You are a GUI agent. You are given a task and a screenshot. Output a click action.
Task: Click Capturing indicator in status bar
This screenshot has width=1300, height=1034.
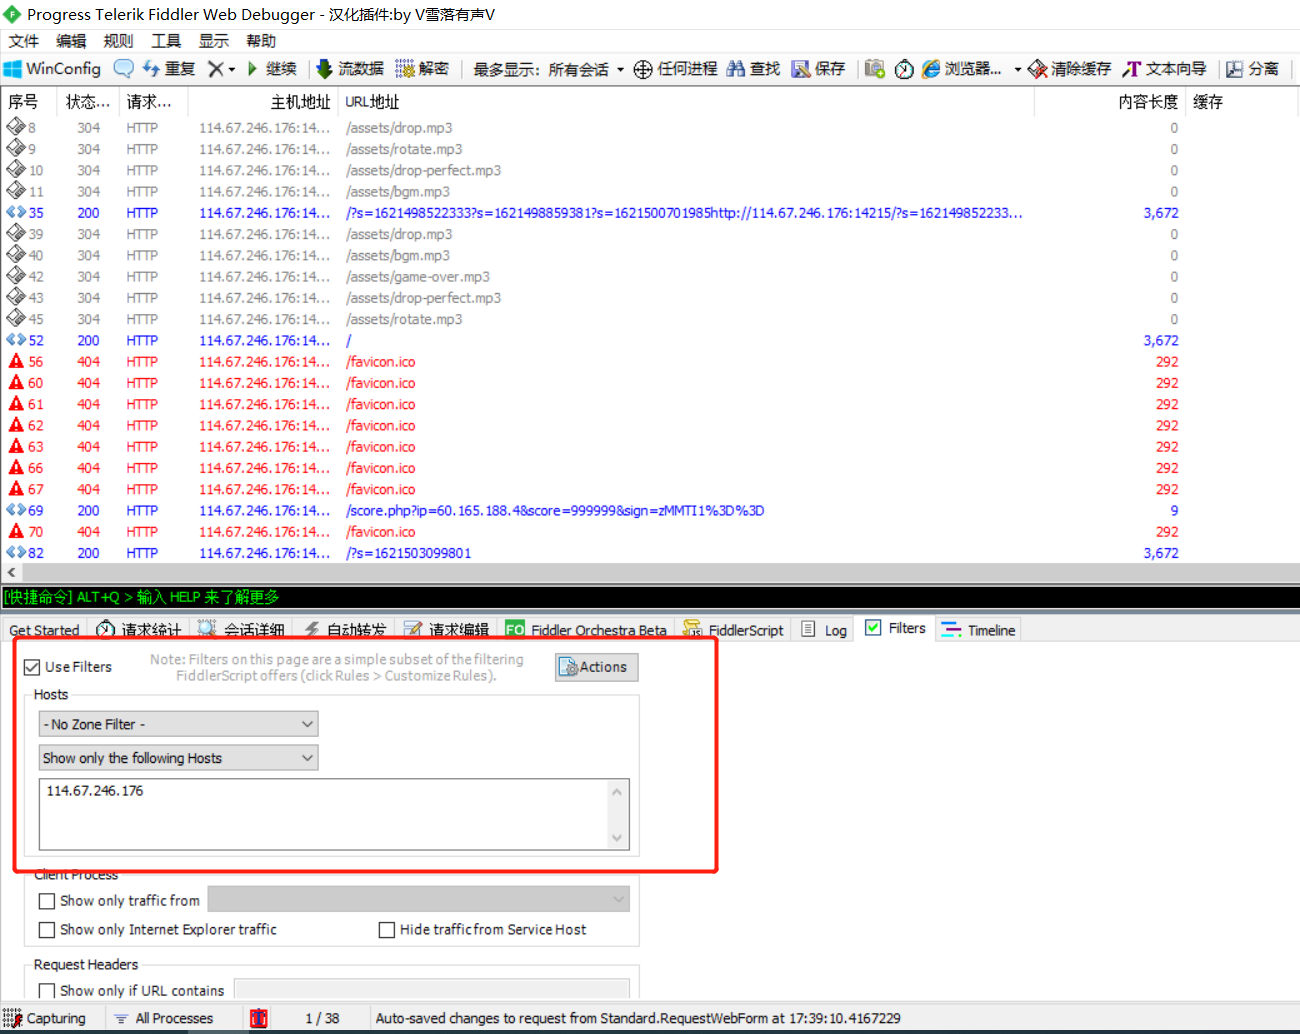45,1018
